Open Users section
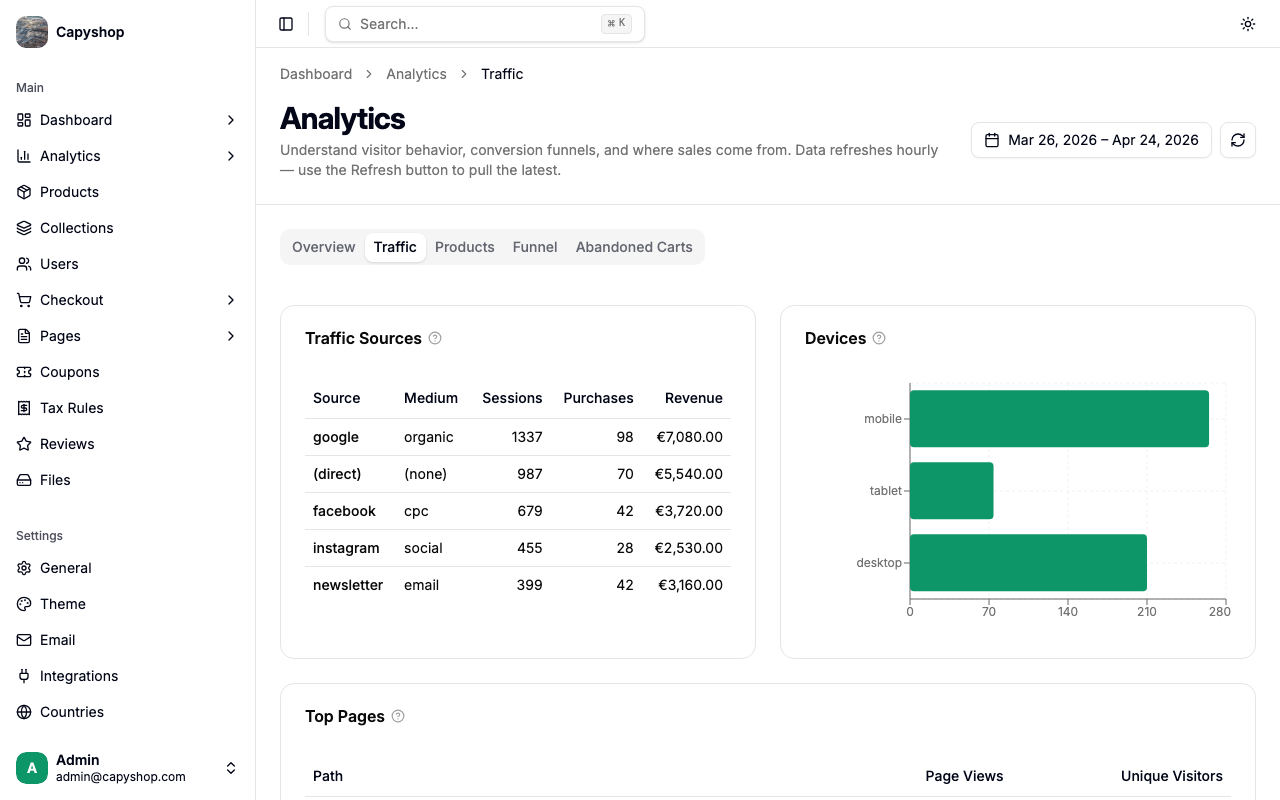The width and height of the screenshot is (1280, 800). [128, 264]
